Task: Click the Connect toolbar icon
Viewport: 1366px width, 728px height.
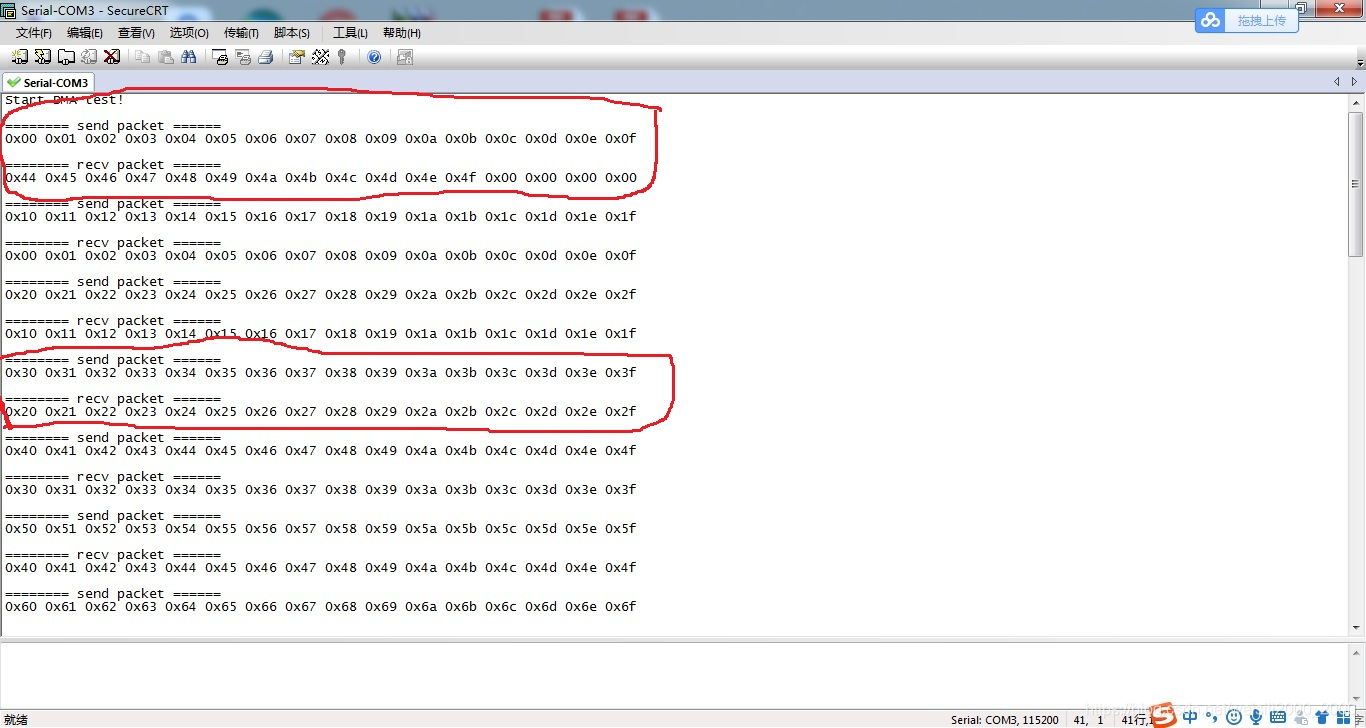Action: [x=20, y=57]
